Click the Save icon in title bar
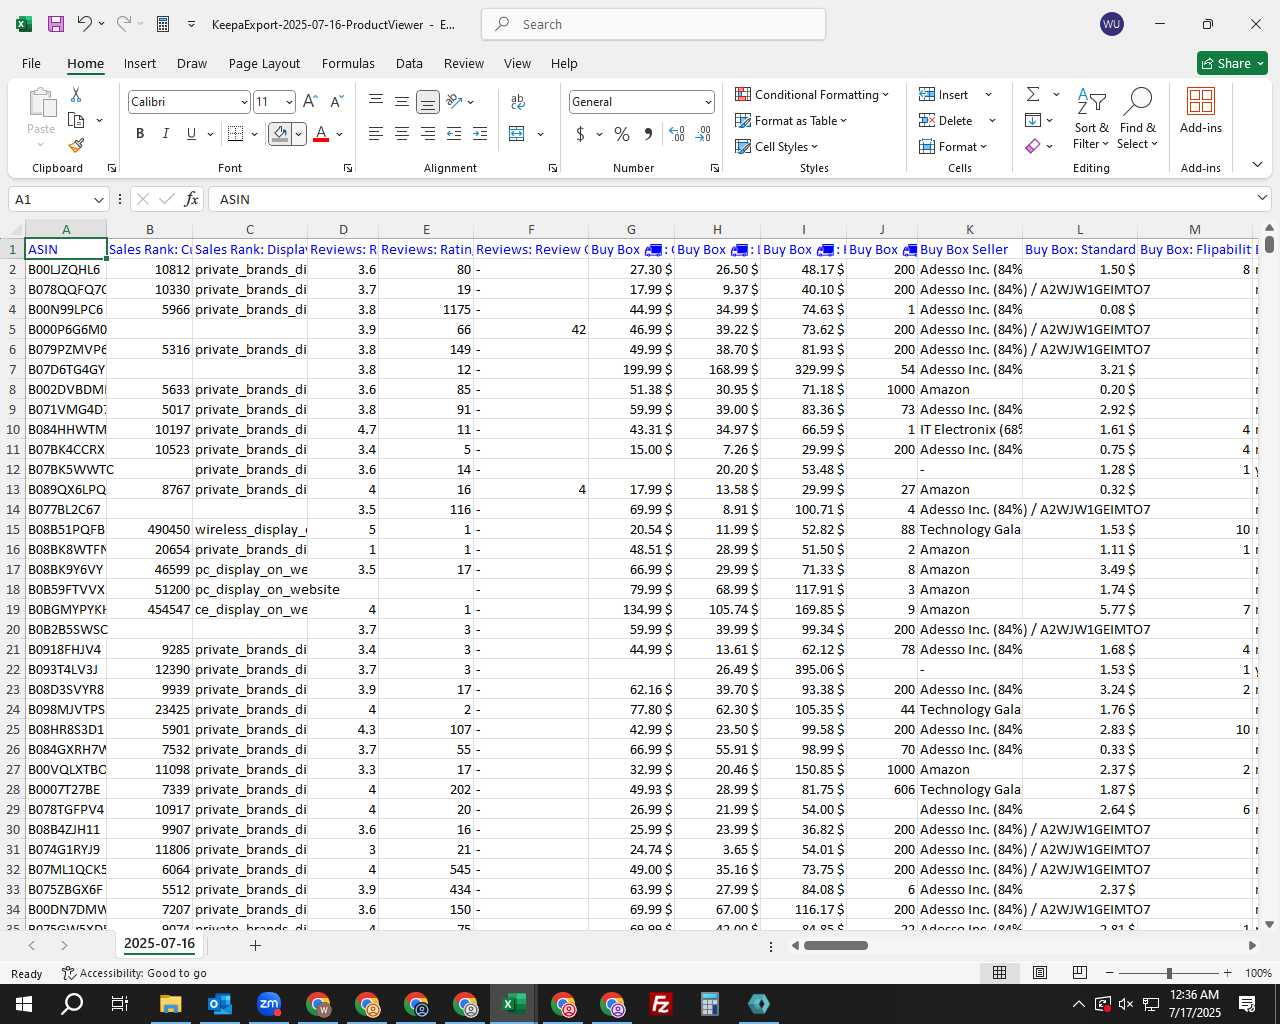This screenshot has width=1280, height=1024. 56,24
